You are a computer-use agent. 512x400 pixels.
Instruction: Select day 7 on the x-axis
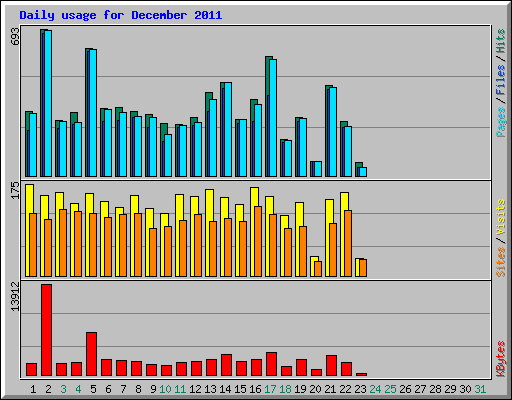[x=123, y=389]
